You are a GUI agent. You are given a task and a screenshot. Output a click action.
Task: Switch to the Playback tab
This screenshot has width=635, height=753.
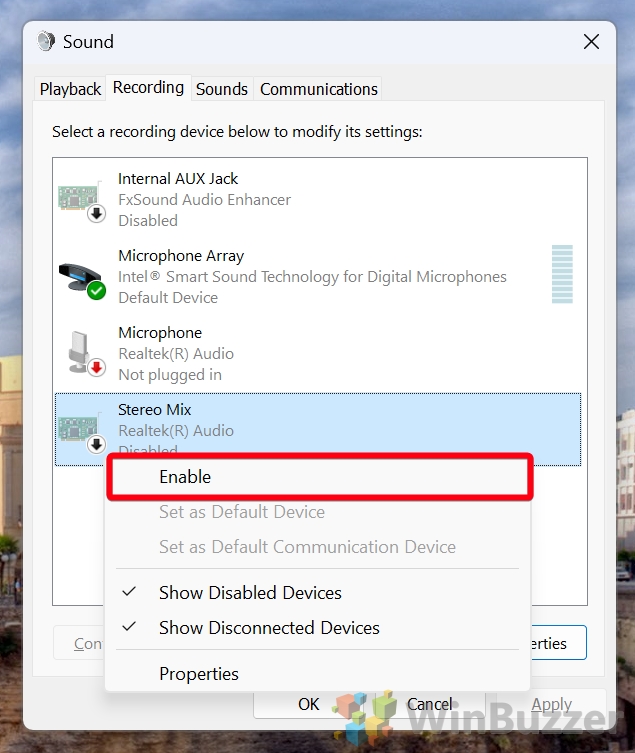70,89
